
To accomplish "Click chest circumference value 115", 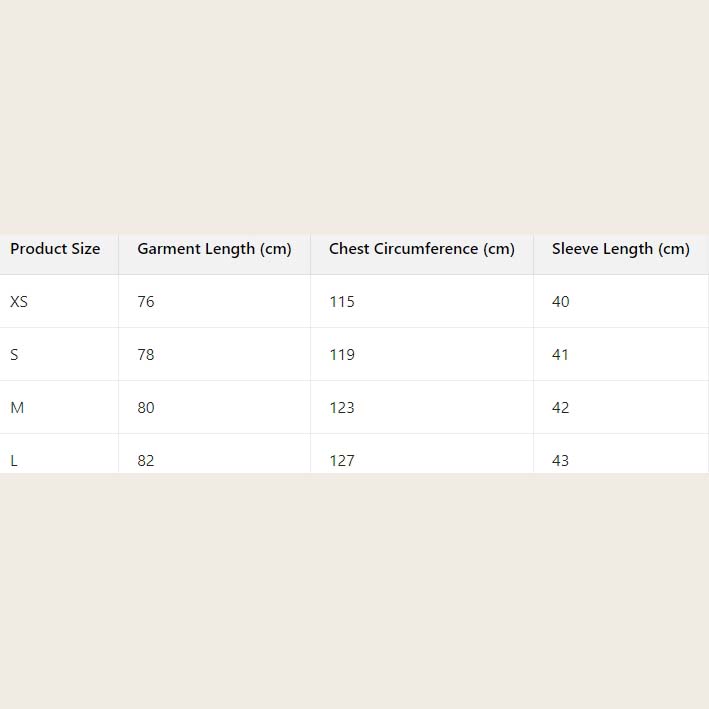I will click(342, 302).
